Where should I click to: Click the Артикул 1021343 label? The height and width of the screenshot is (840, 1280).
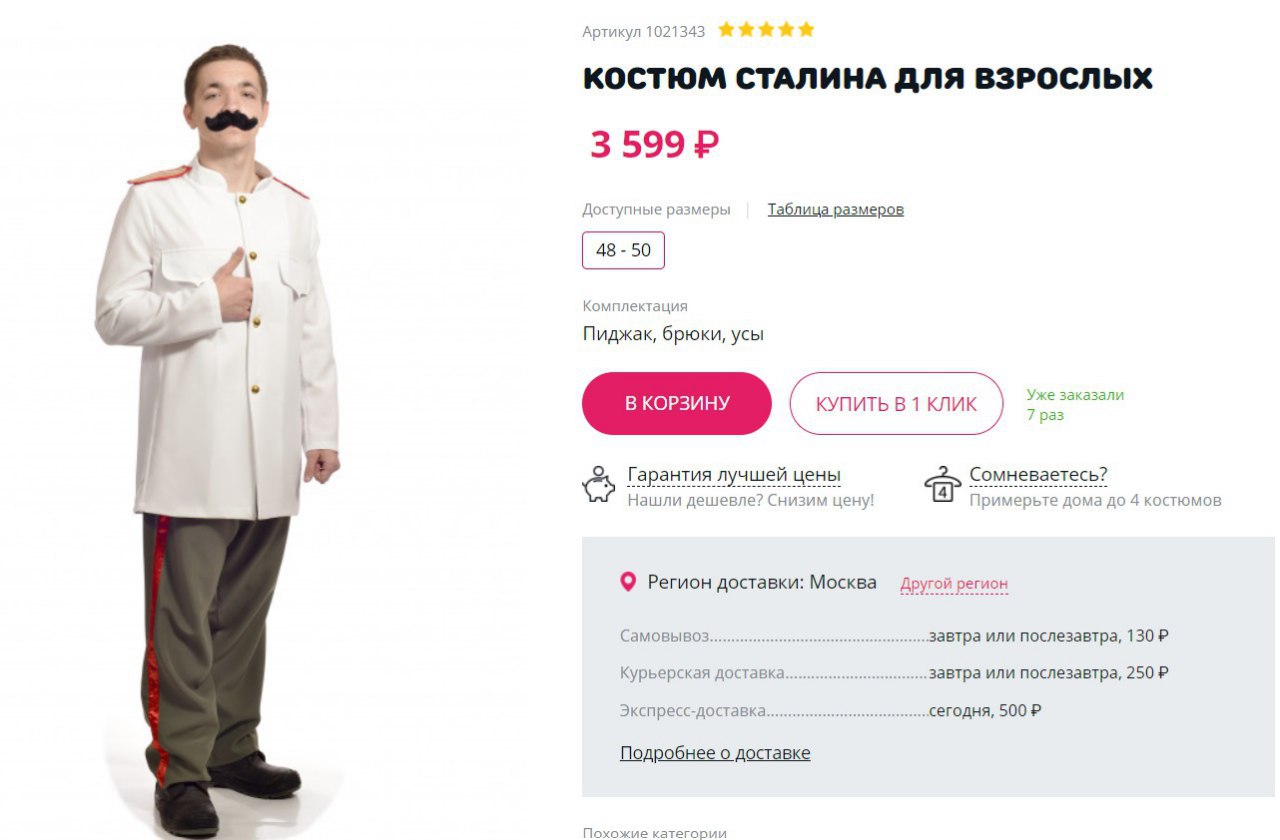point(643,32)
